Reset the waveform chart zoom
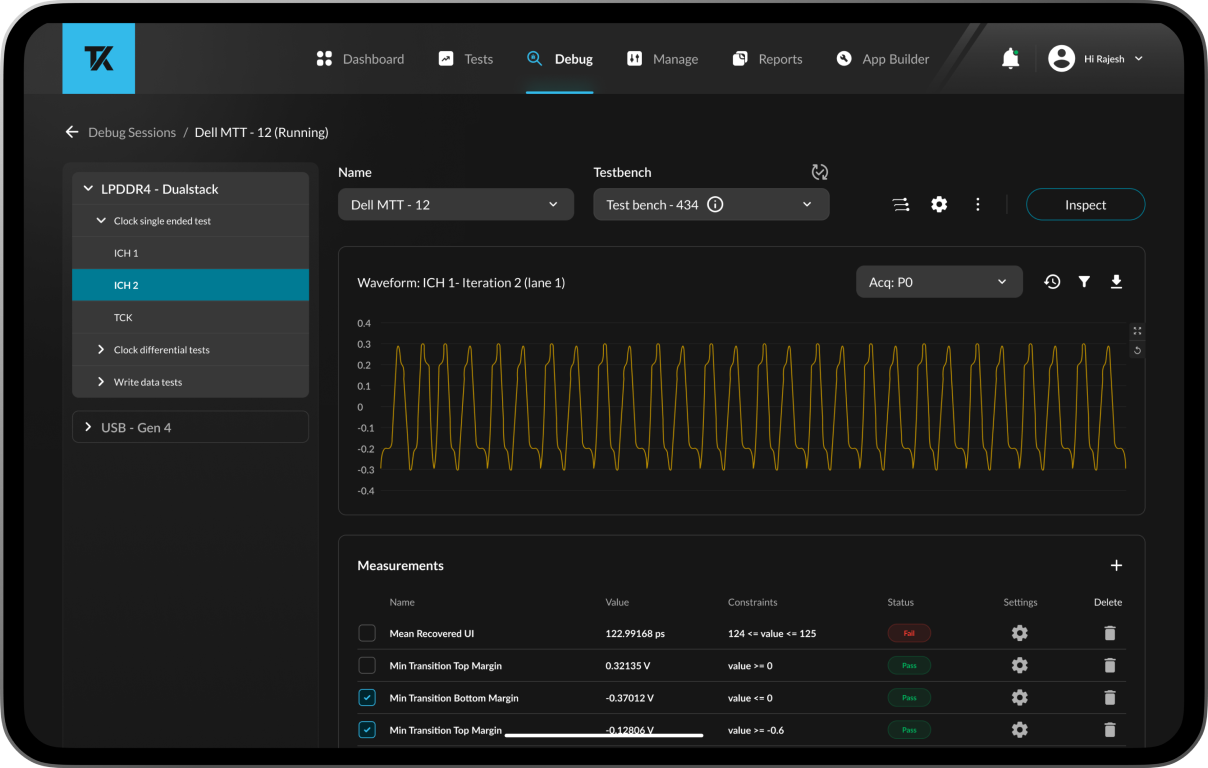 (x=1136, y=349)
